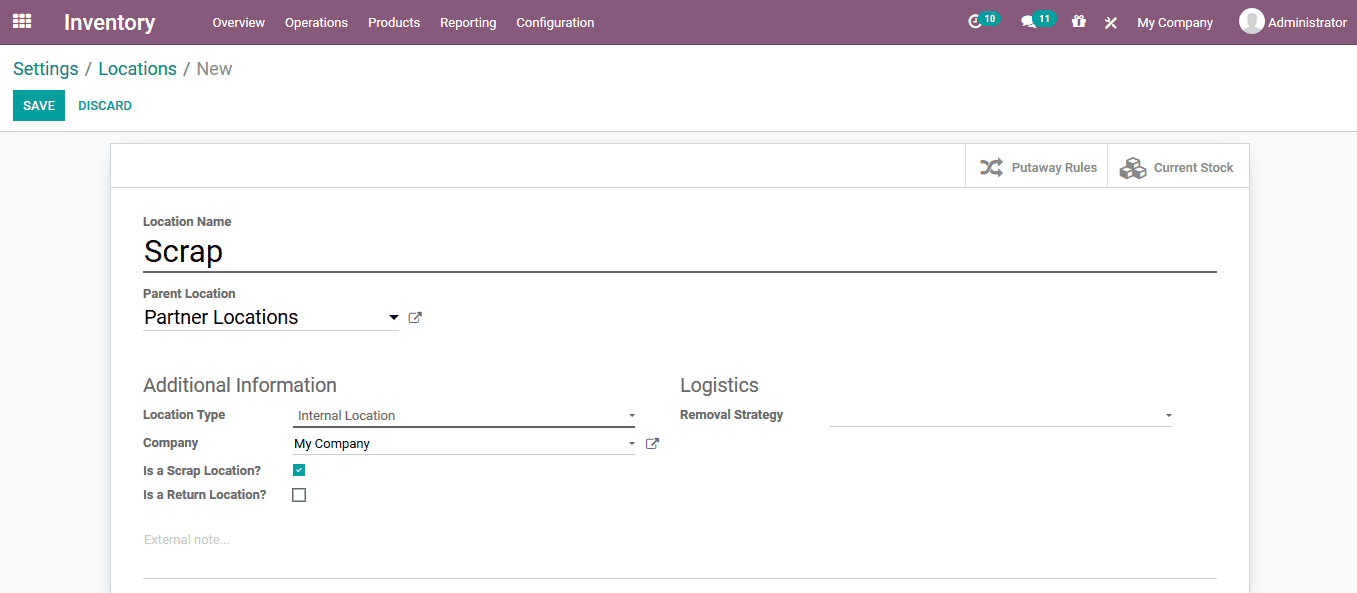Open the Location Type dropdown

[x=630, y=415]
